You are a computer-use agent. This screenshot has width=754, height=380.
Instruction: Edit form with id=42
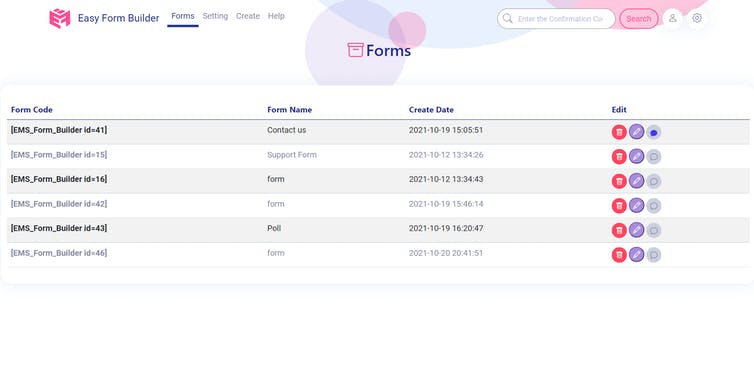[x=636, y=205]
